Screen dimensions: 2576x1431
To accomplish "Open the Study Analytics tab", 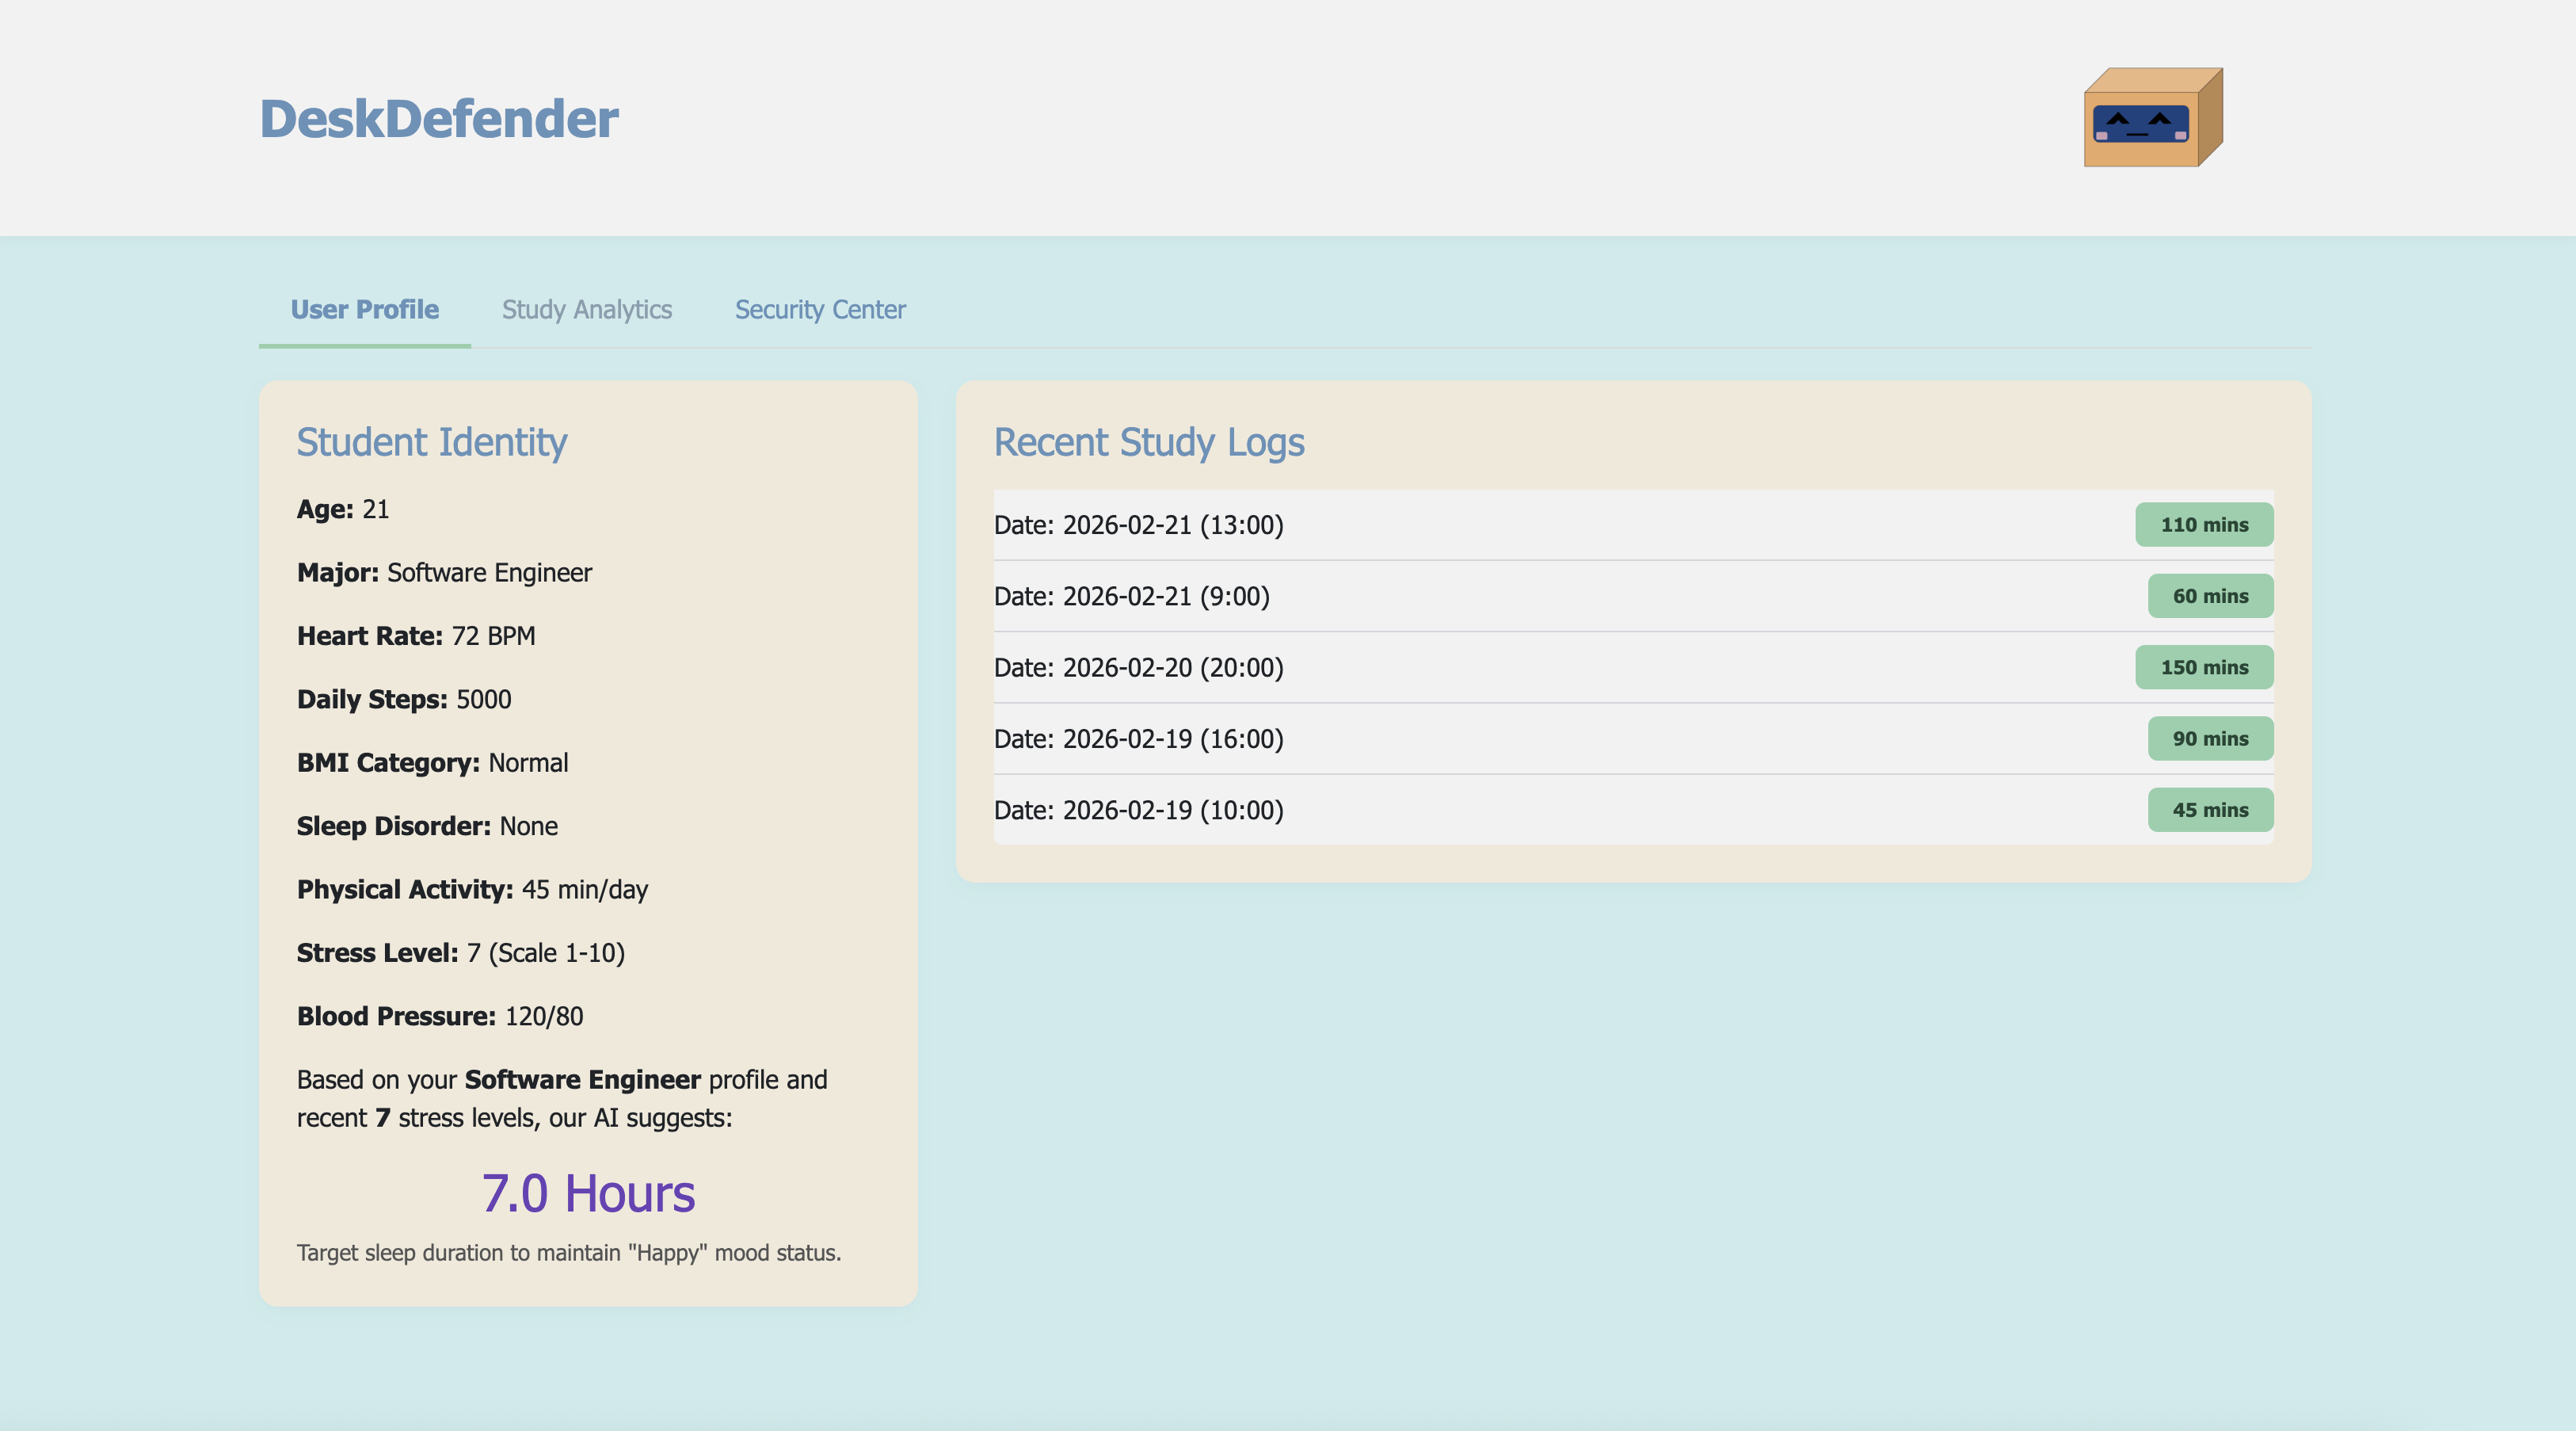I will click(x=586, y=310).
